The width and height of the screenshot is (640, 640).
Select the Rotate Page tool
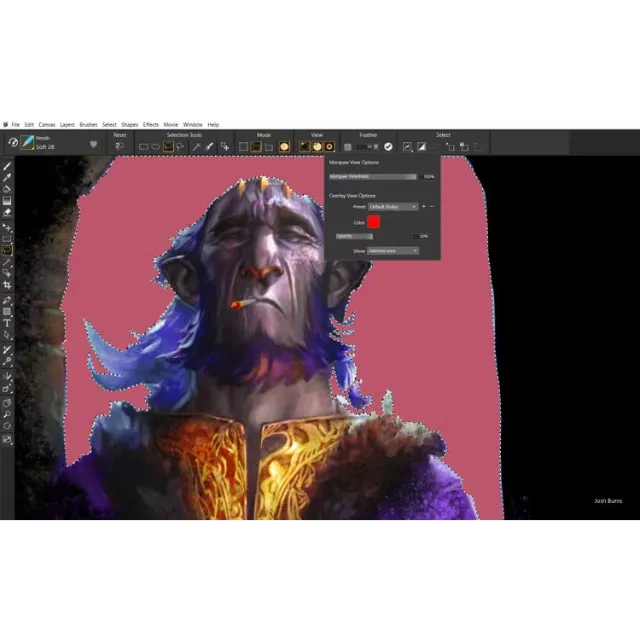tap(7, 426)
